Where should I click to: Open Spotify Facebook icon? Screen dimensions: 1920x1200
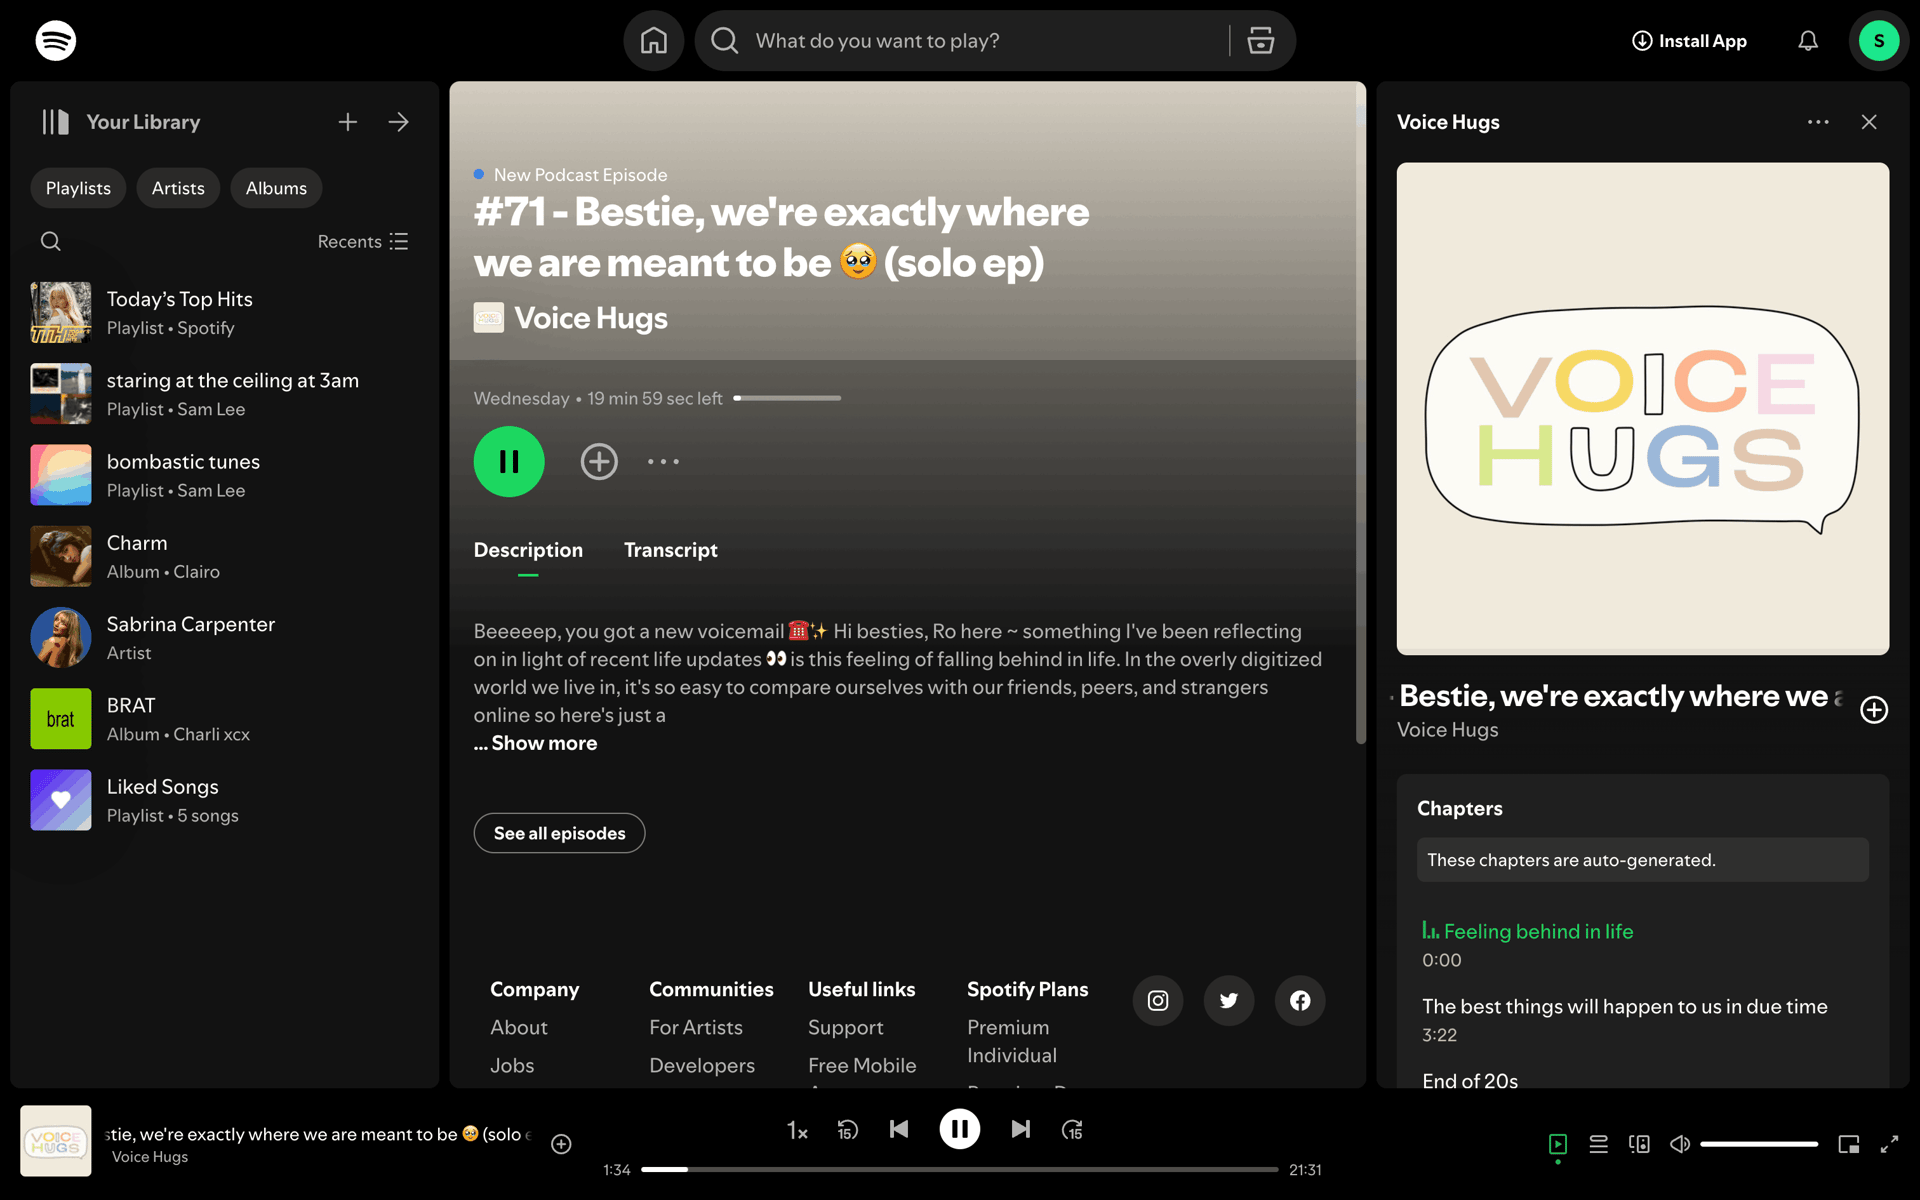pos(1300,1000)
